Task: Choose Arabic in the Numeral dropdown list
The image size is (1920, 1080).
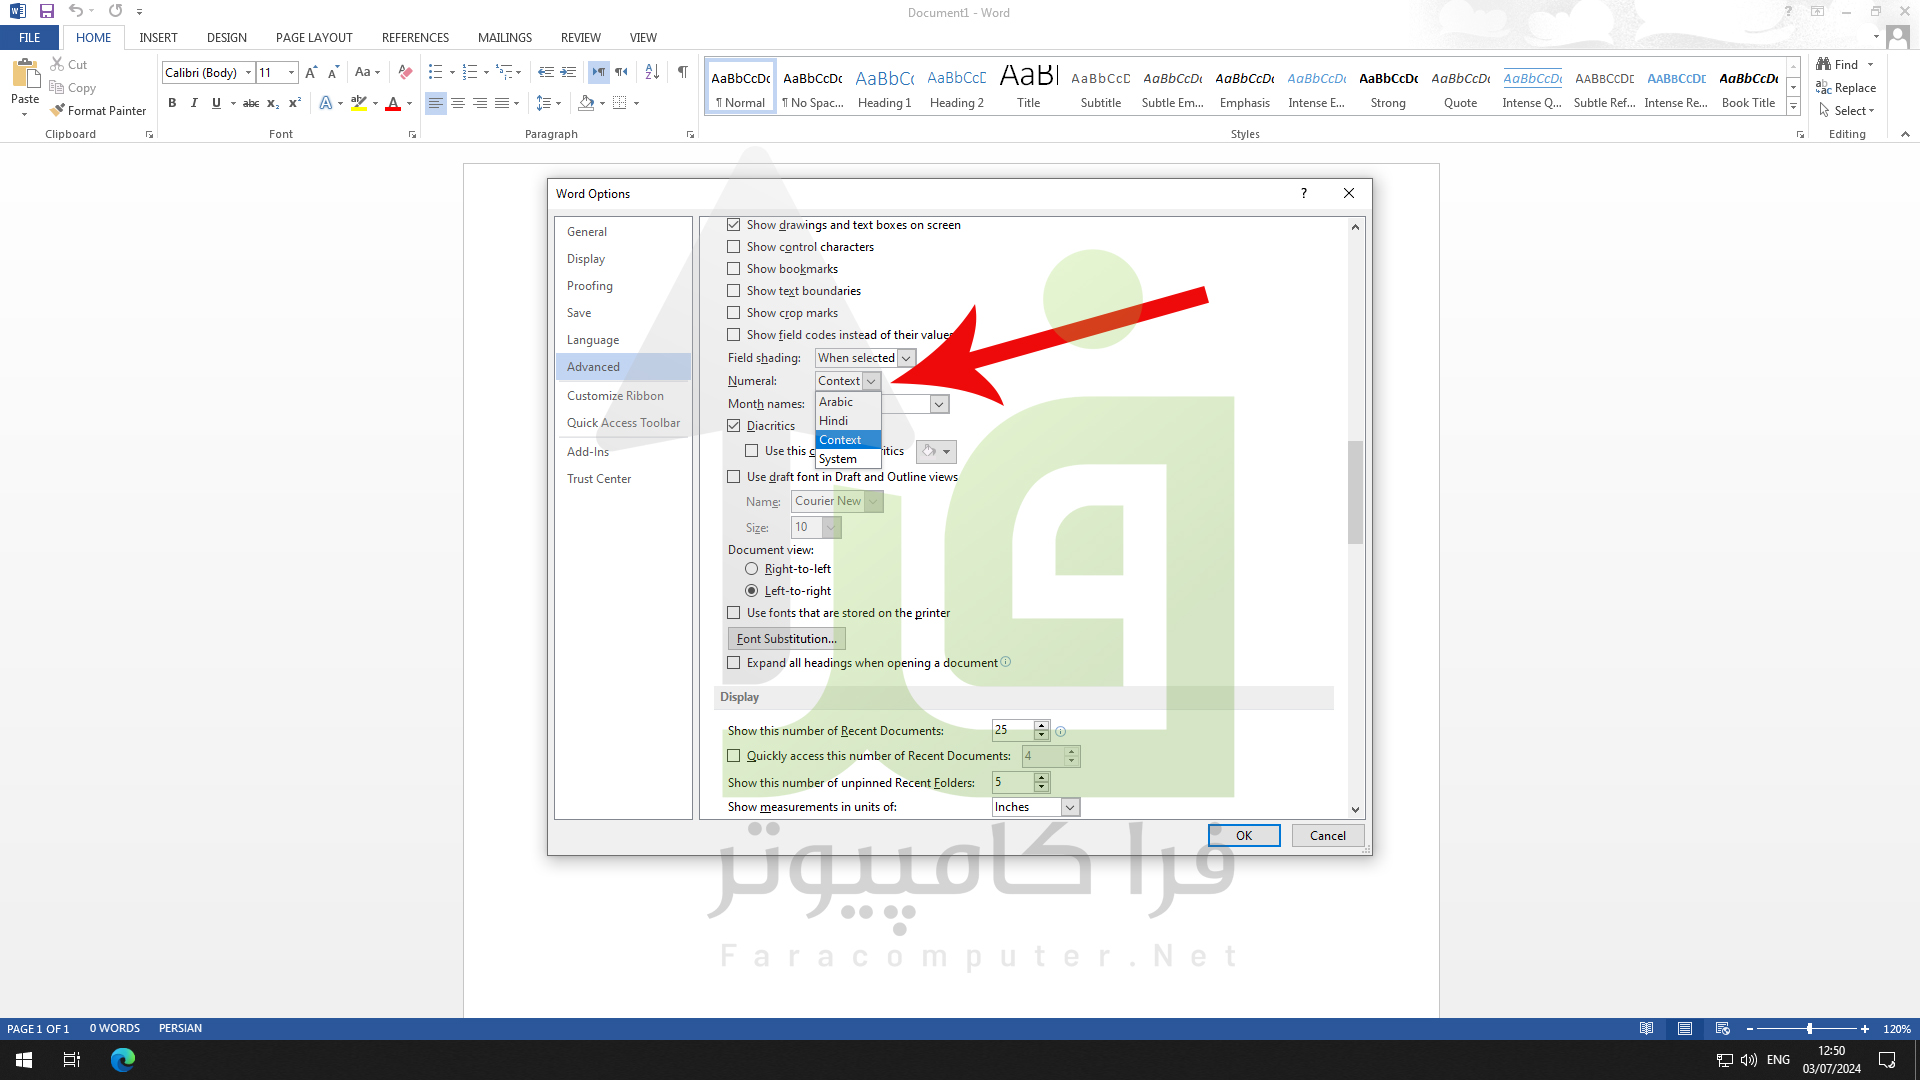Action: (x=848, y=402)
